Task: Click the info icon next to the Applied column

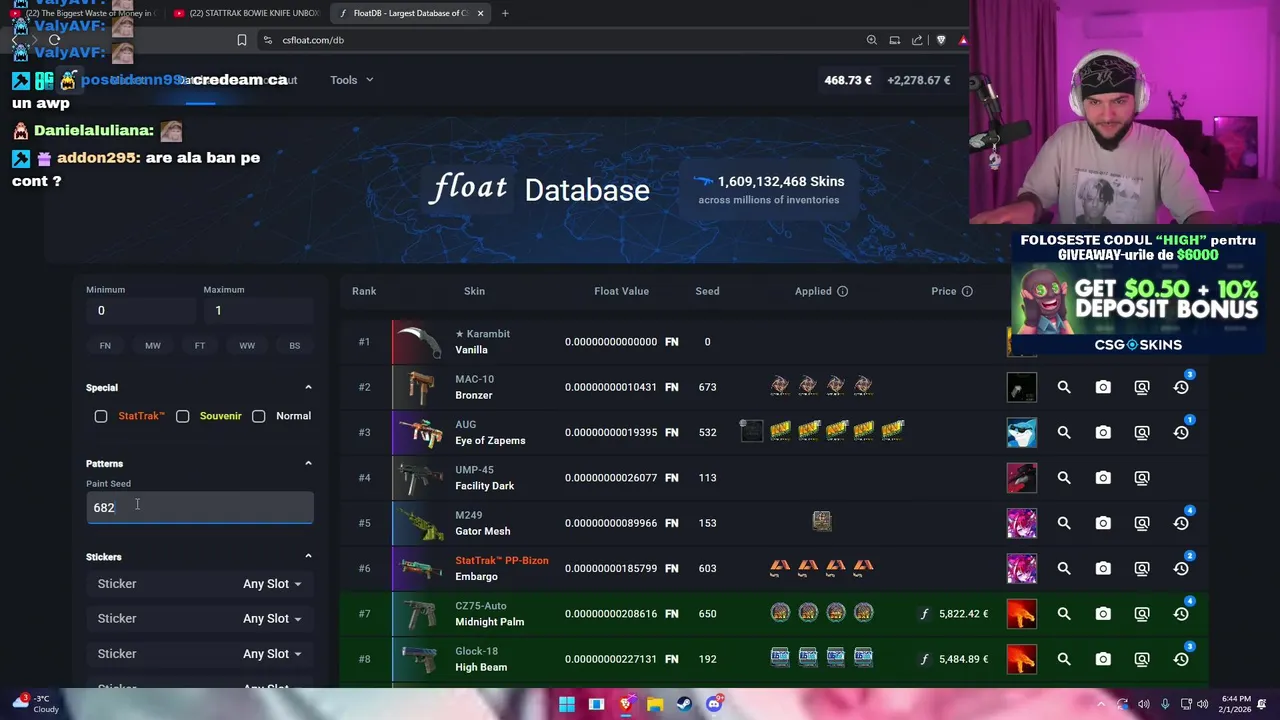Action: click(x=842, y=291)
